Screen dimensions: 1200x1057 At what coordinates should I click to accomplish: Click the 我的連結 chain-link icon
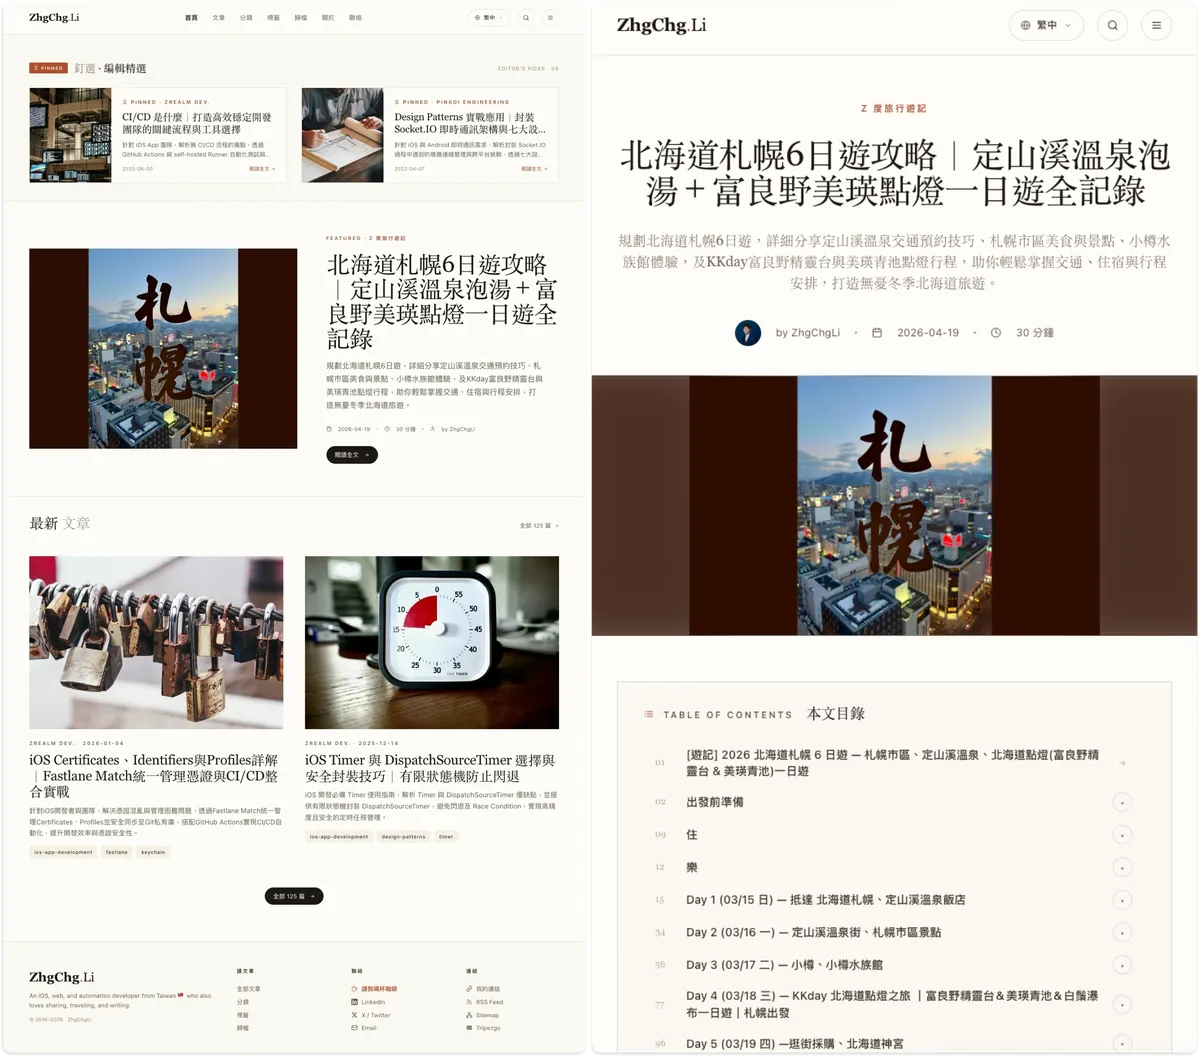469,989
